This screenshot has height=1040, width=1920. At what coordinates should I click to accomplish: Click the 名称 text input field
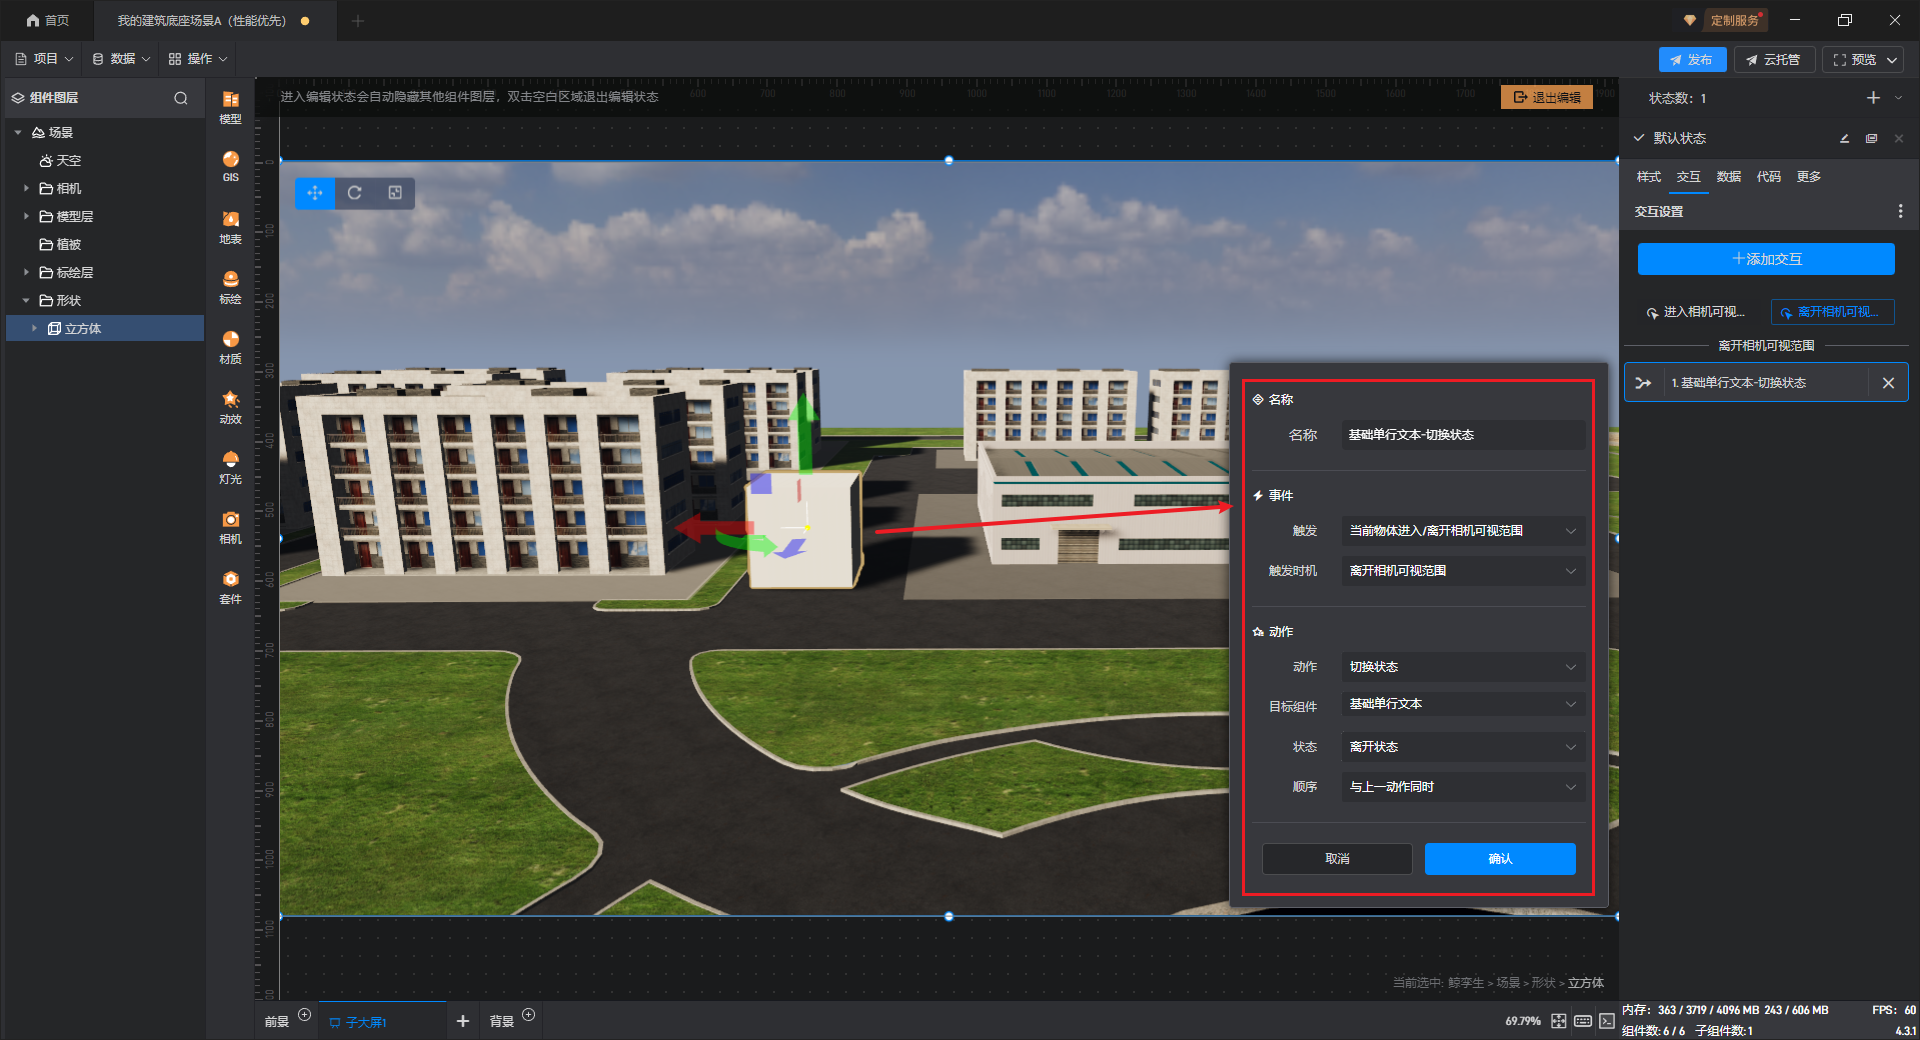(1462, 435)
